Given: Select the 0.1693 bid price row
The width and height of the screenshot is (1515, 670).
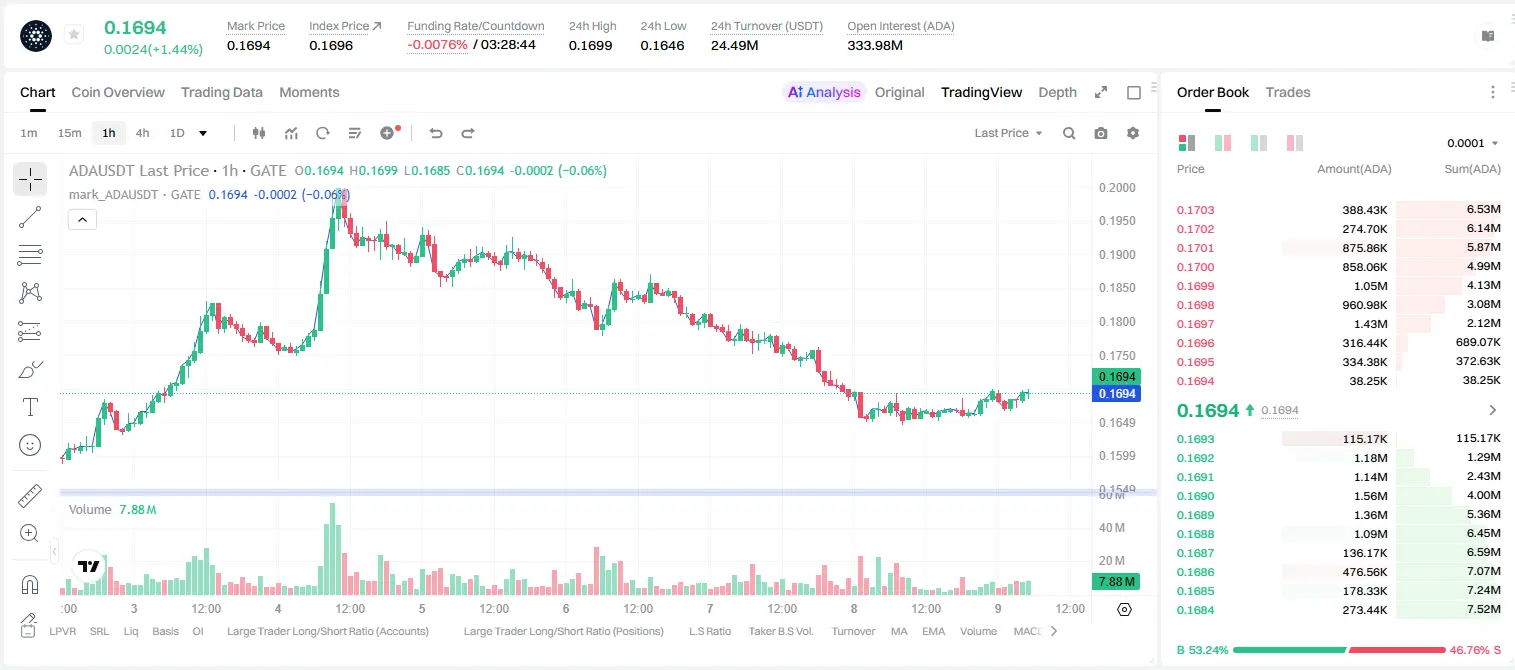Looking at the screenshot, I should coord(1339,439).
